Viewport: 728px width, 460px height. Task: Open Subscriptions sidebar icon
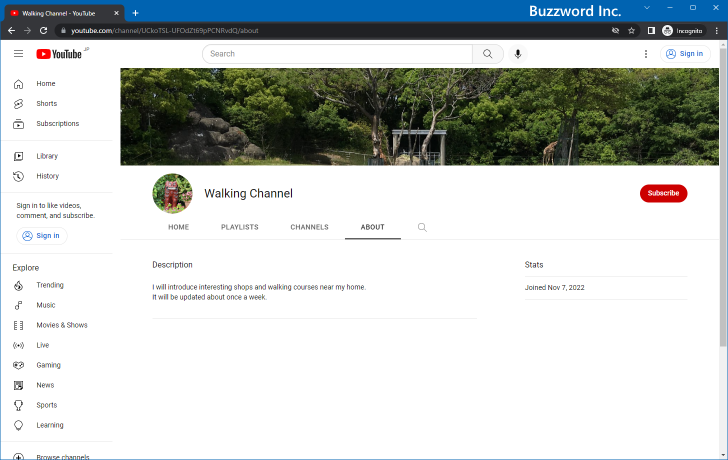(18, 123)
